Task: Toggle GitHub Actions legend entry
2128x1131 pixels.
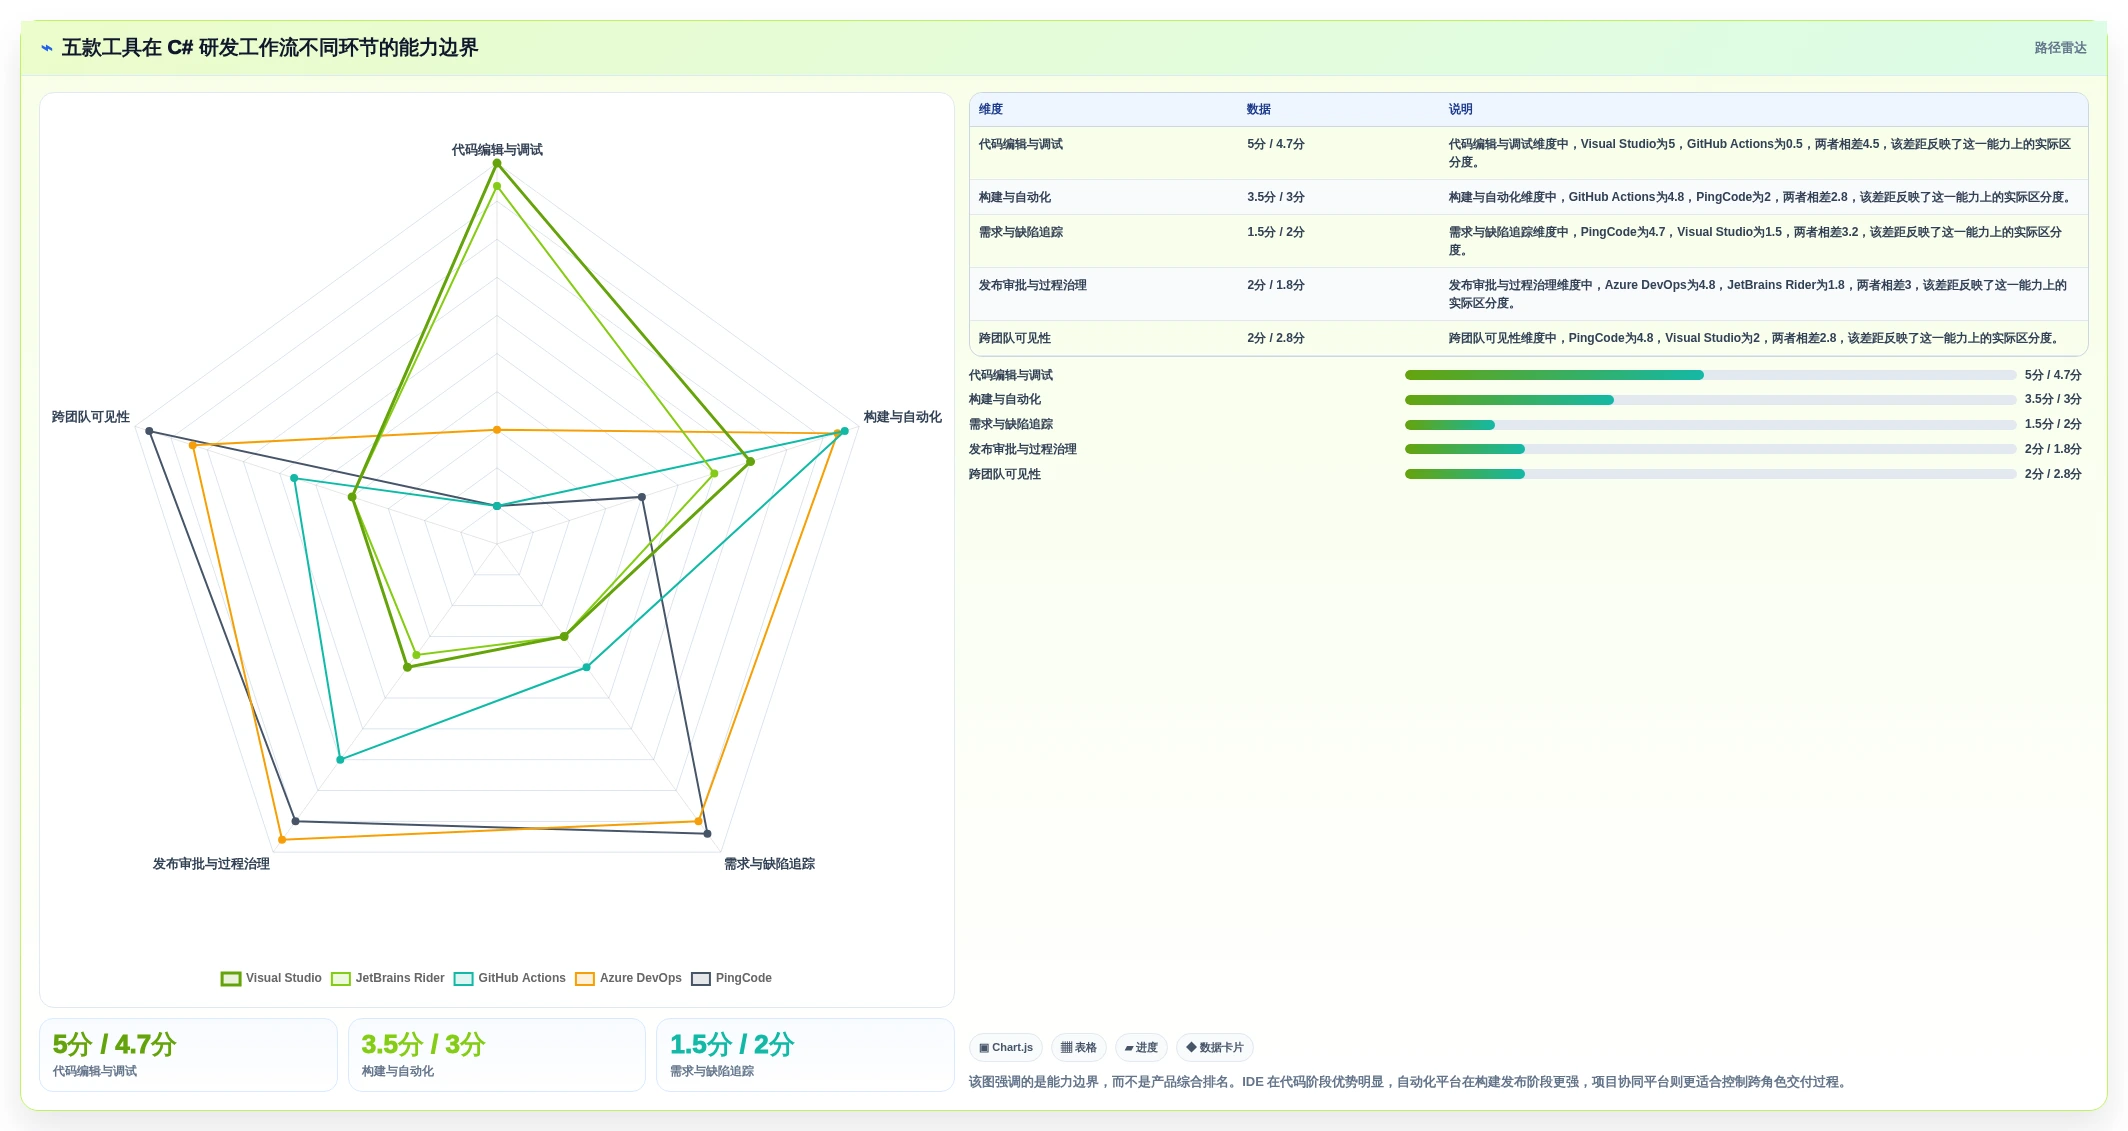Action: 509,978
